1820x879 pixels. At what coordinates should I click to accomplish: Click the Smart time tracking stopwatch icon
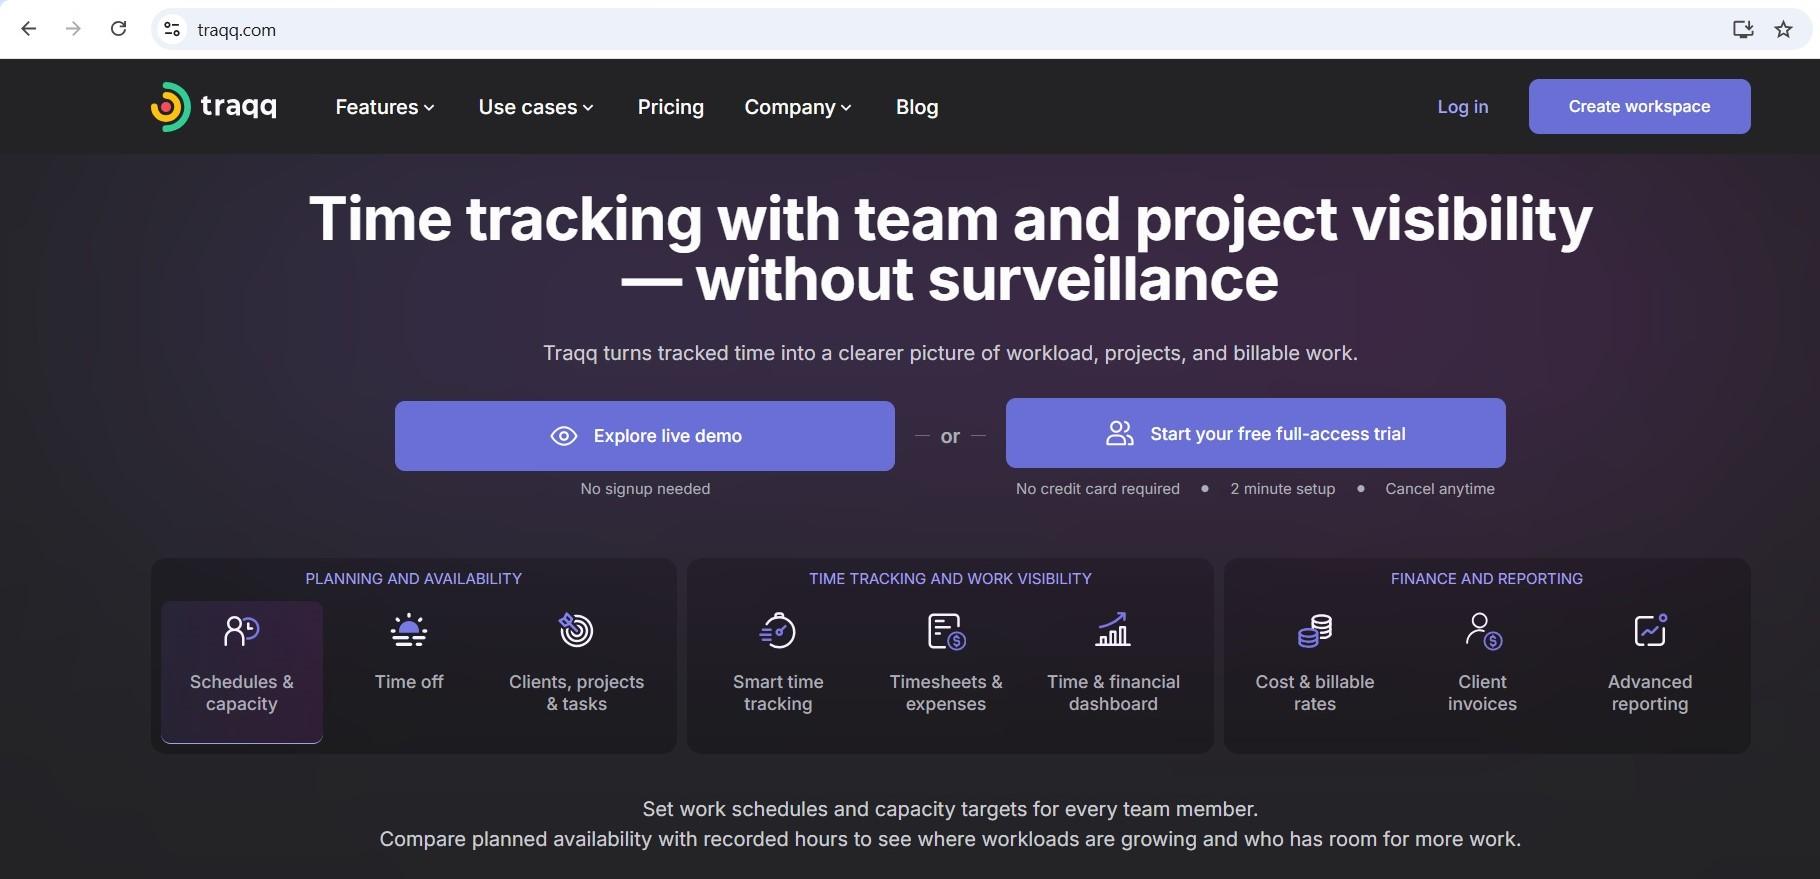pos(778,630)
